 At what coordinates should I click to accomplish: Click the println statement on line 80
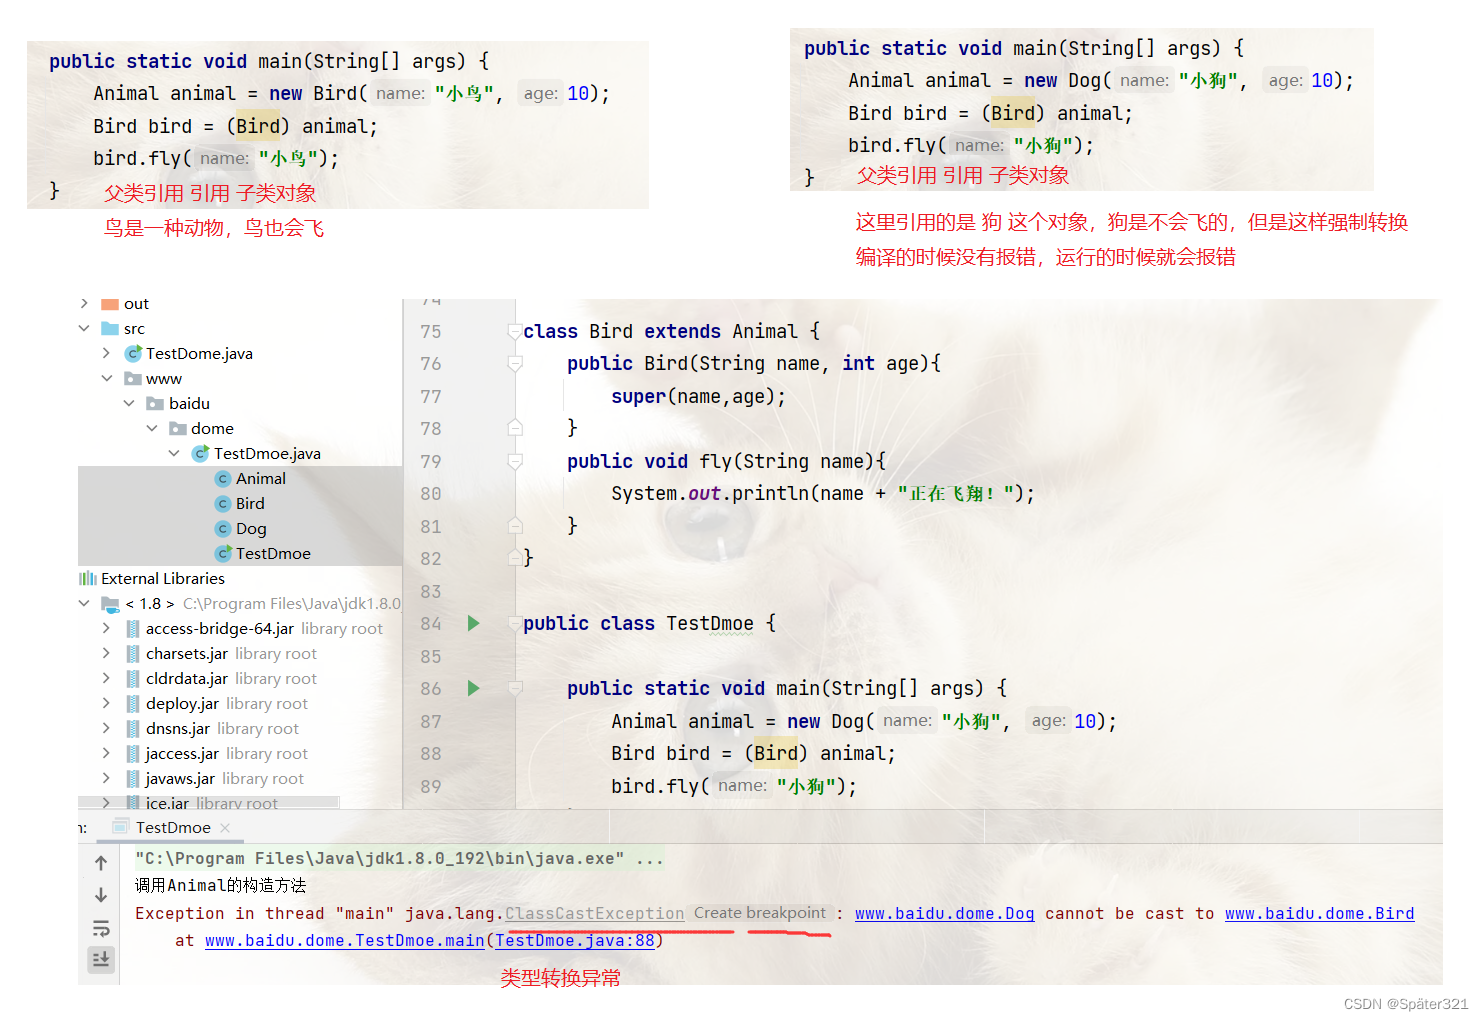click(822, 494)
